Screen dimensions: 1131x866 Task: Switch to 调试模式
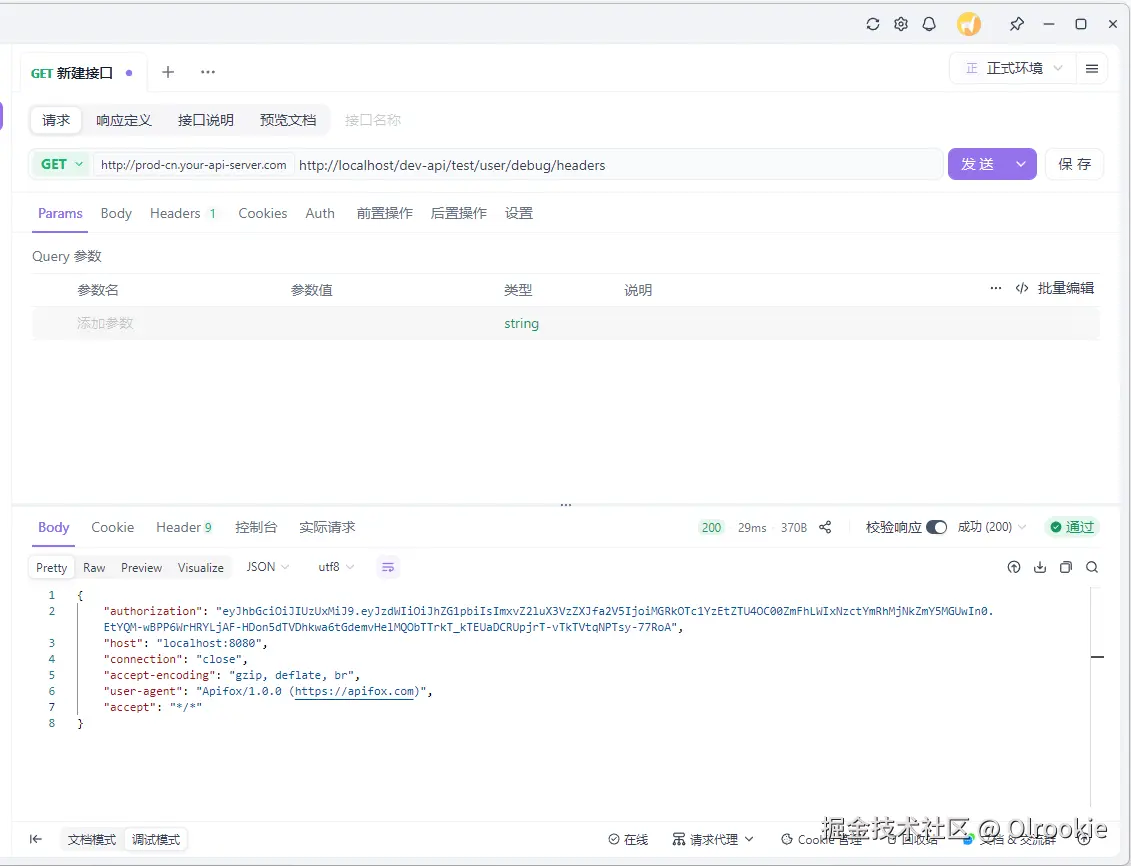155,839
